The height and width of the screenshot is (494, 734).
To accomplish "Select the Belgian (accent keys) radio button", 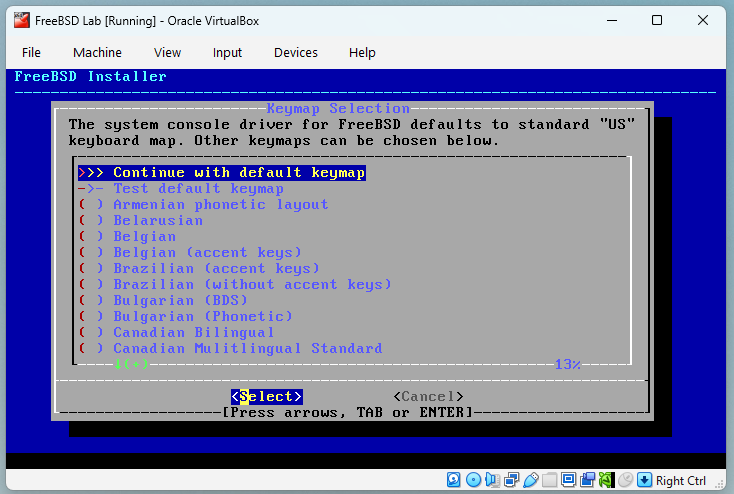I will pos(91,252).
